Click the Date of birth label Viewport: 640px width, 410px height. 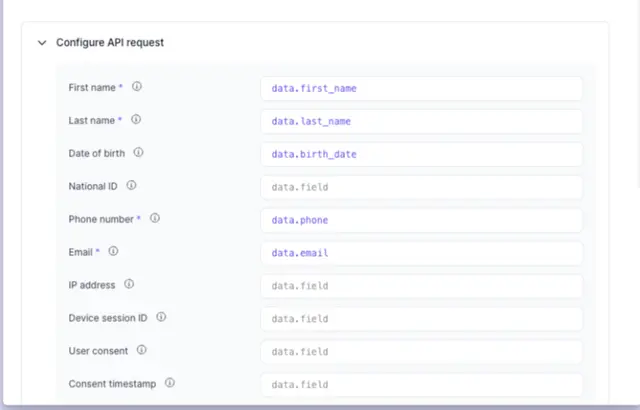[x=97, y=153]
